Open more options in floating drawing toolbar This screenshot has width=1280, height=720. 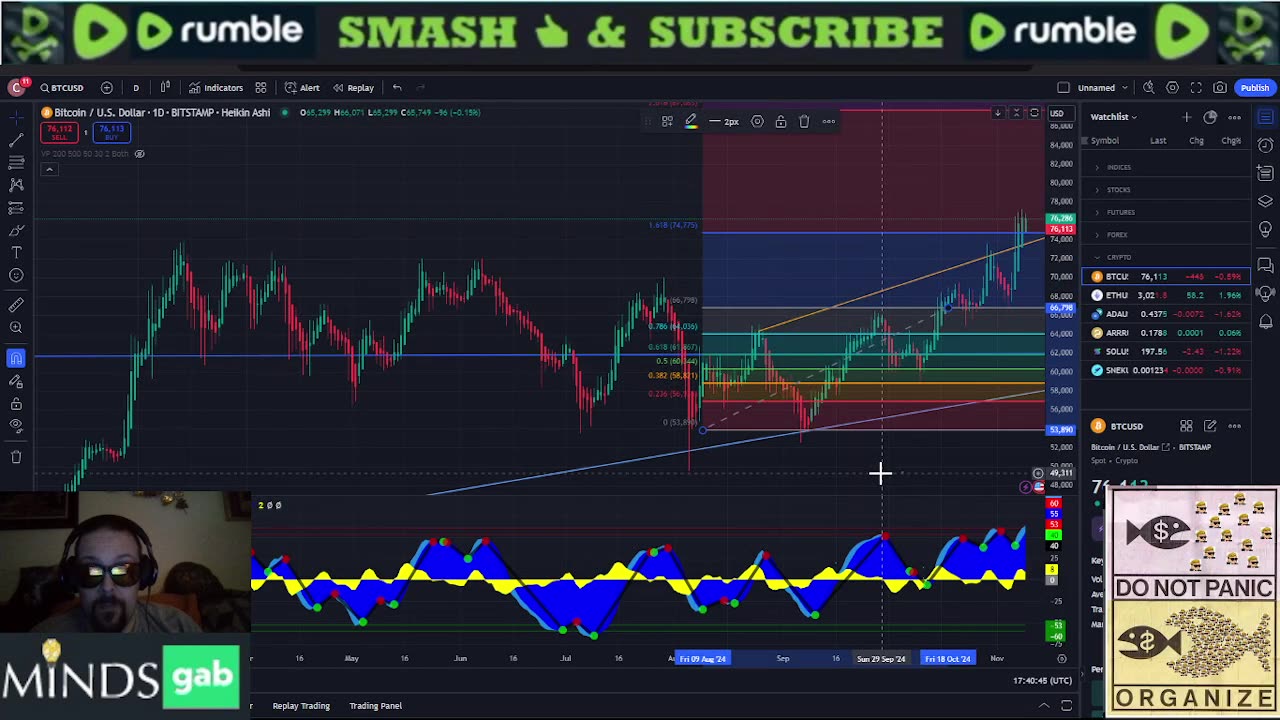coord(829,122)
